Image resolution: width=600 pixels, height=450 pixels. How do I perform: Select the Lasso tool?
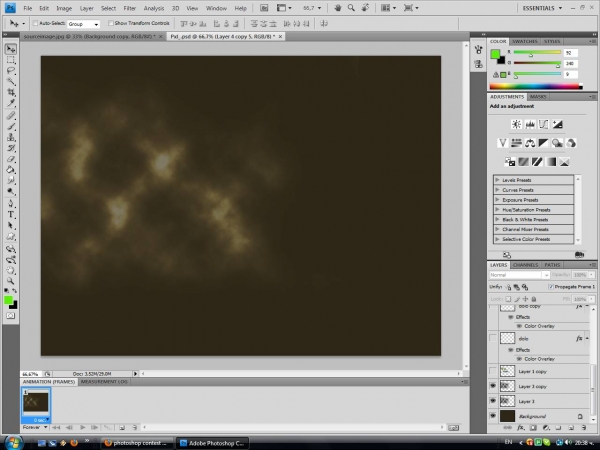click(x=11, y=71)
